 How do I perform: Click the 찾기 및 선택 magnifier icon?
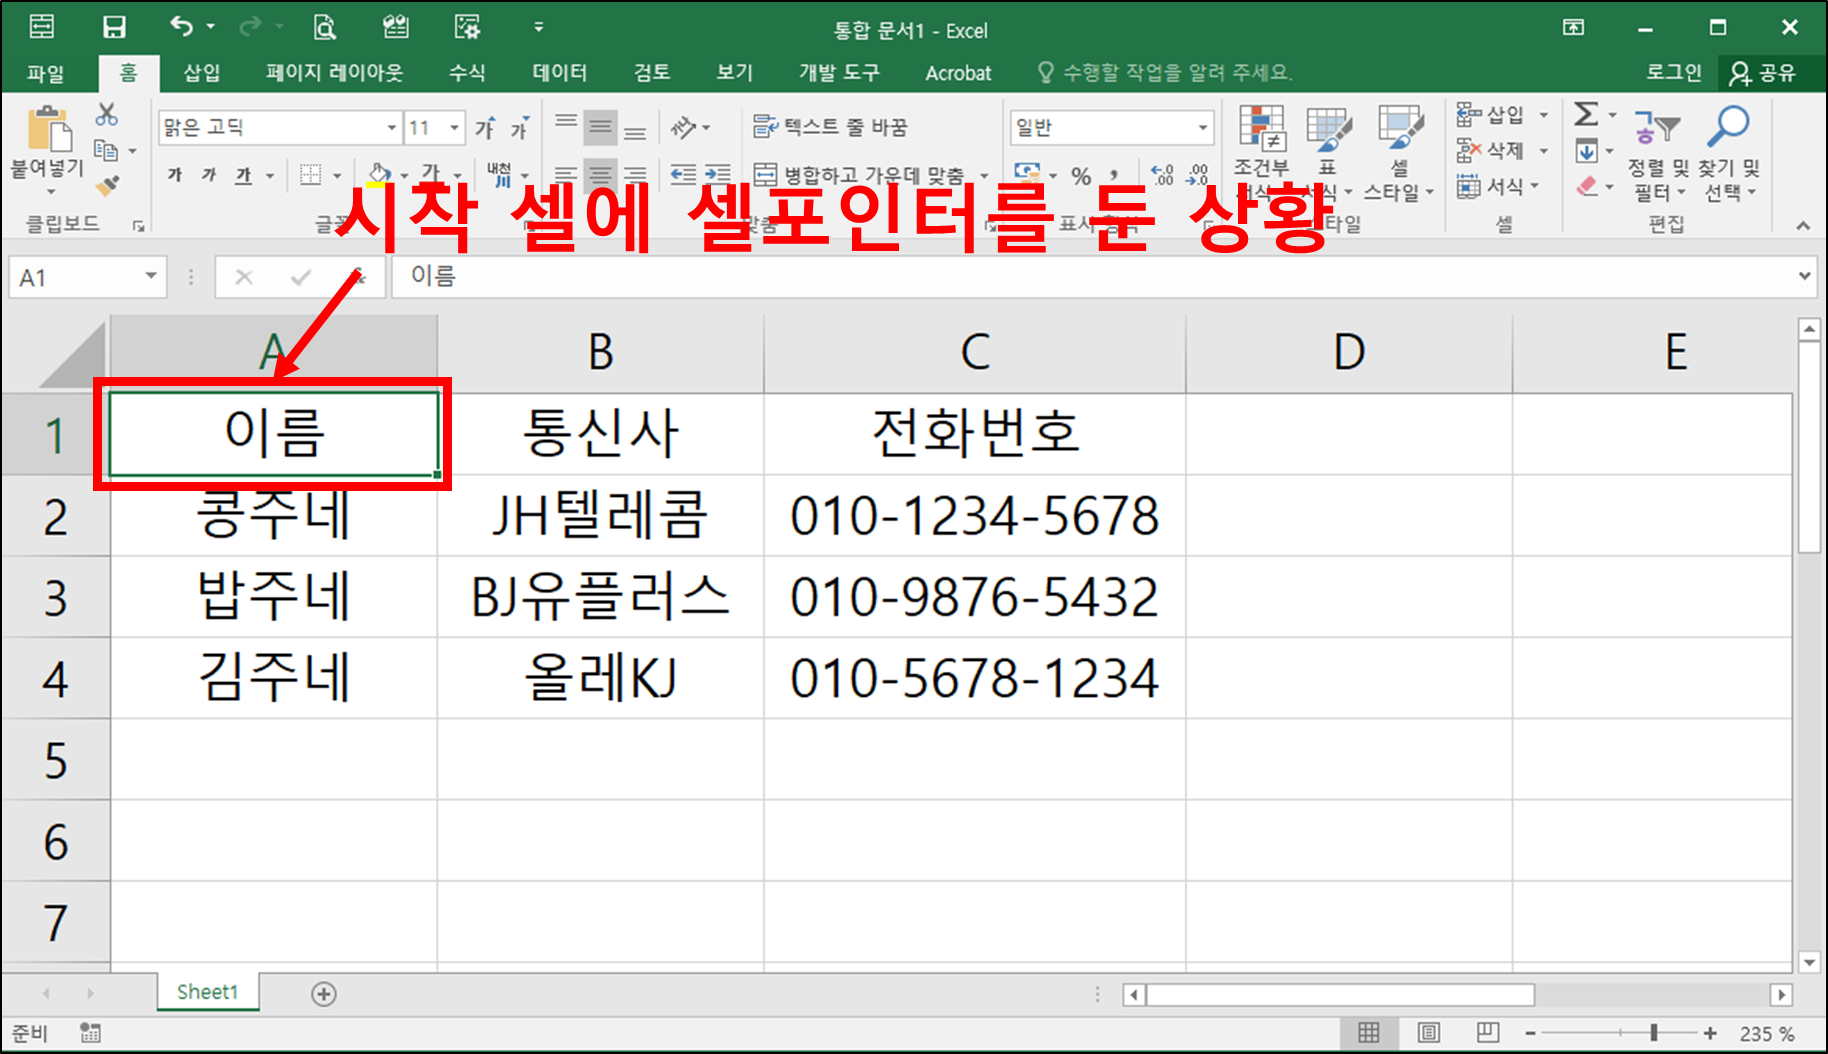point(1729,125)
